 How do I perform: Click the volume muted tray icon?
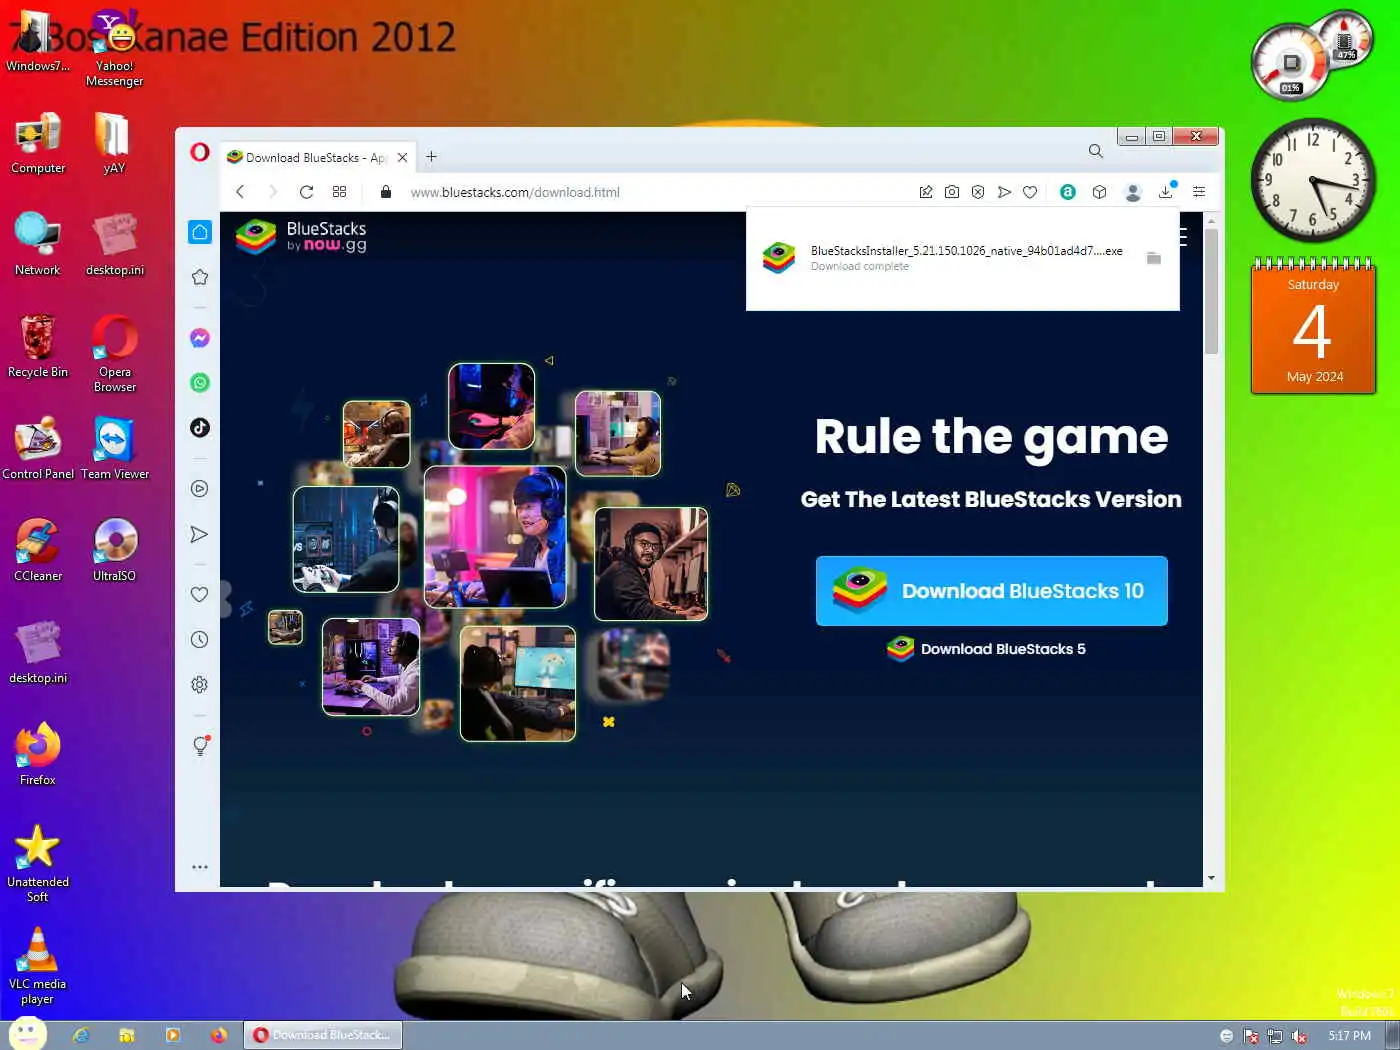(1299, 1036)
